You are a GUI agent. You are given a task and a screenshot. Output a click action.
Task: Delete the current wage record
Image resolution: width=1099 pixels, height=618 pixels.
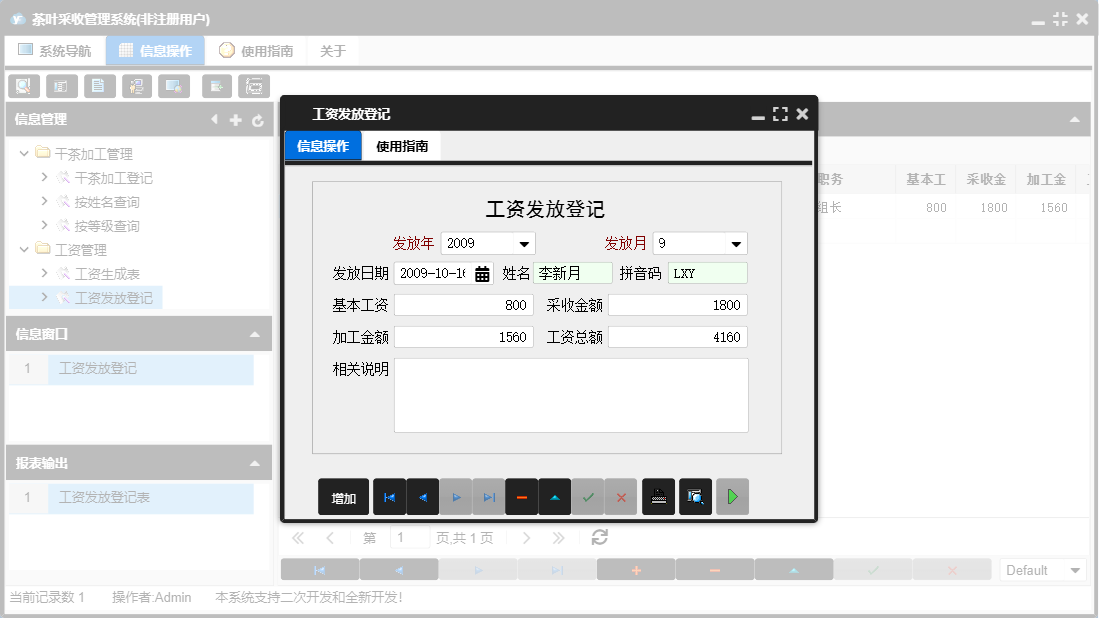click(x=521, y=497)
